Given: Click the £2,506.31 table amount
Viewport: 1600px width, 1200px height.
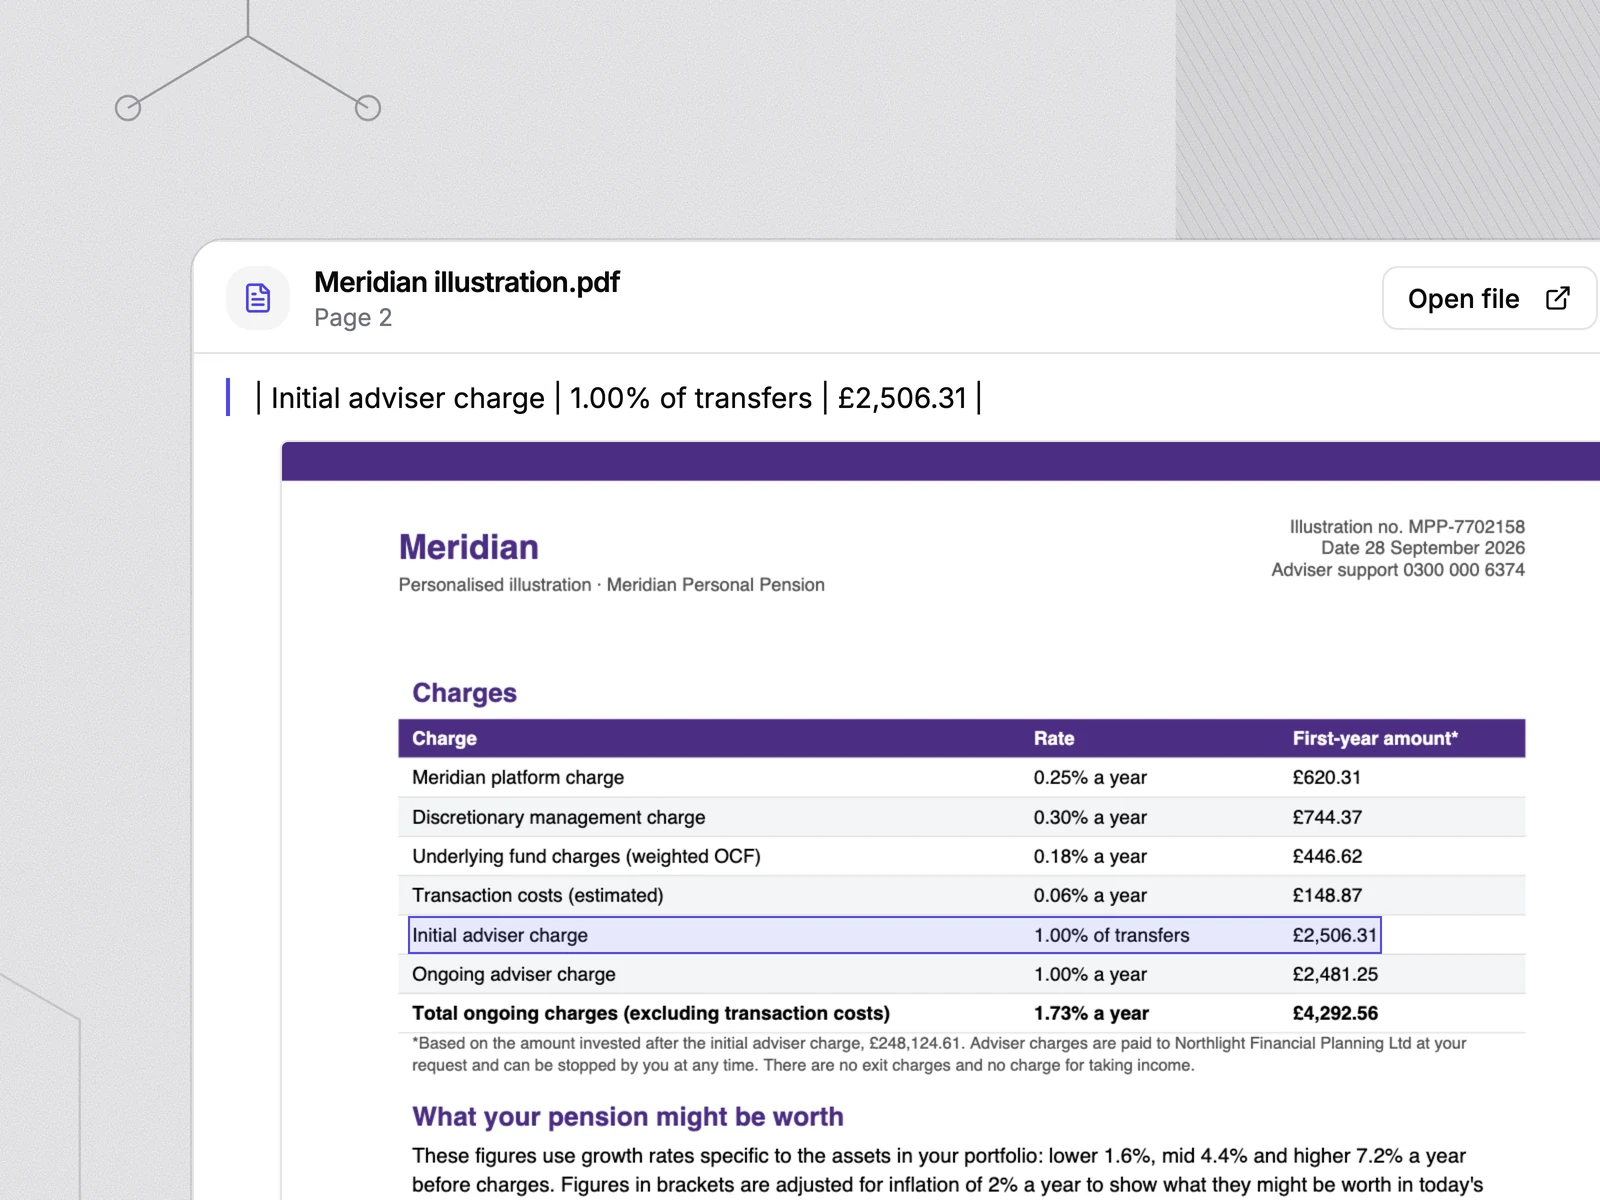Looking at the screenshot, I should click(x=1335, y=935).
